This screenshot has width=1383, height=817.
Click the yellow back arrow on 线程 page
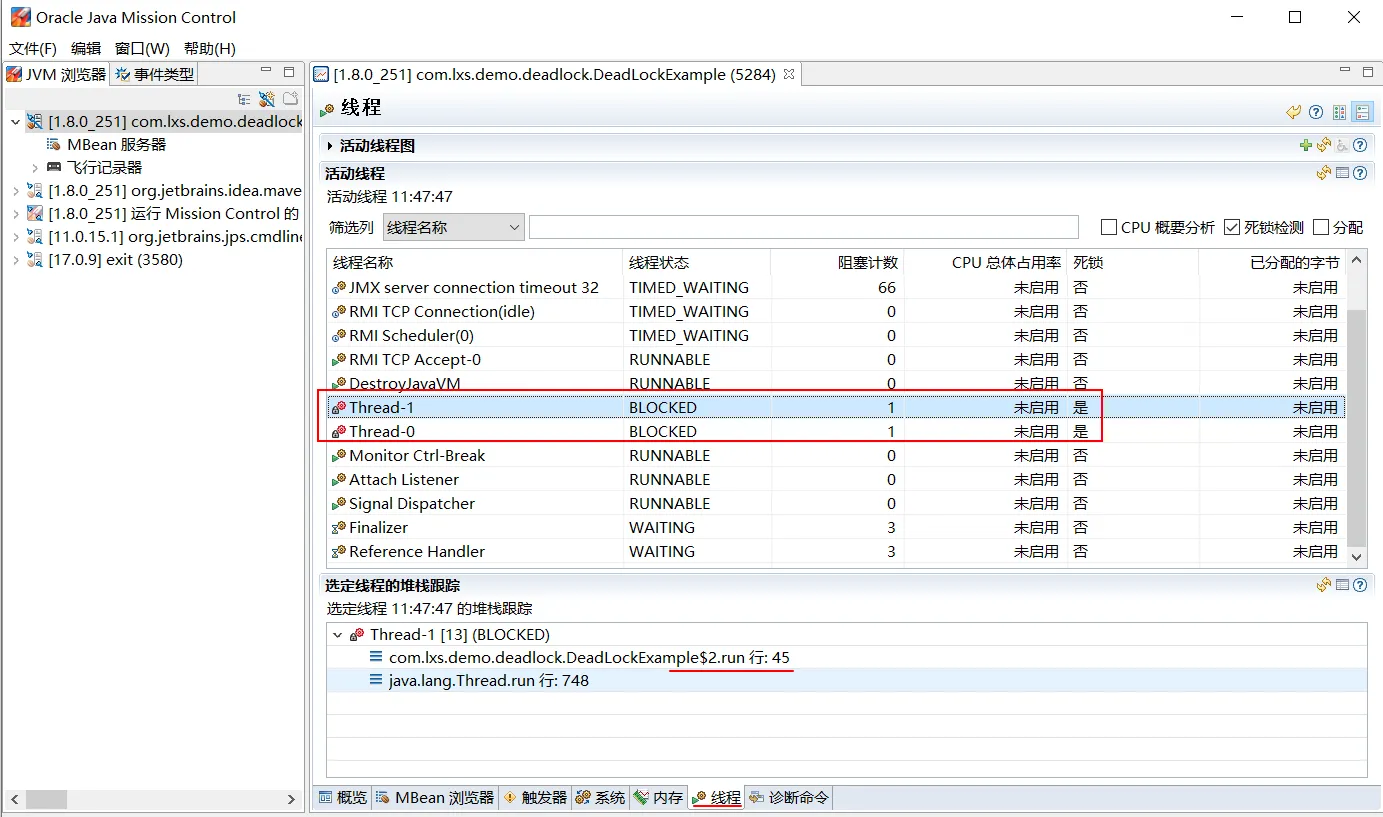click(1294, 112)
